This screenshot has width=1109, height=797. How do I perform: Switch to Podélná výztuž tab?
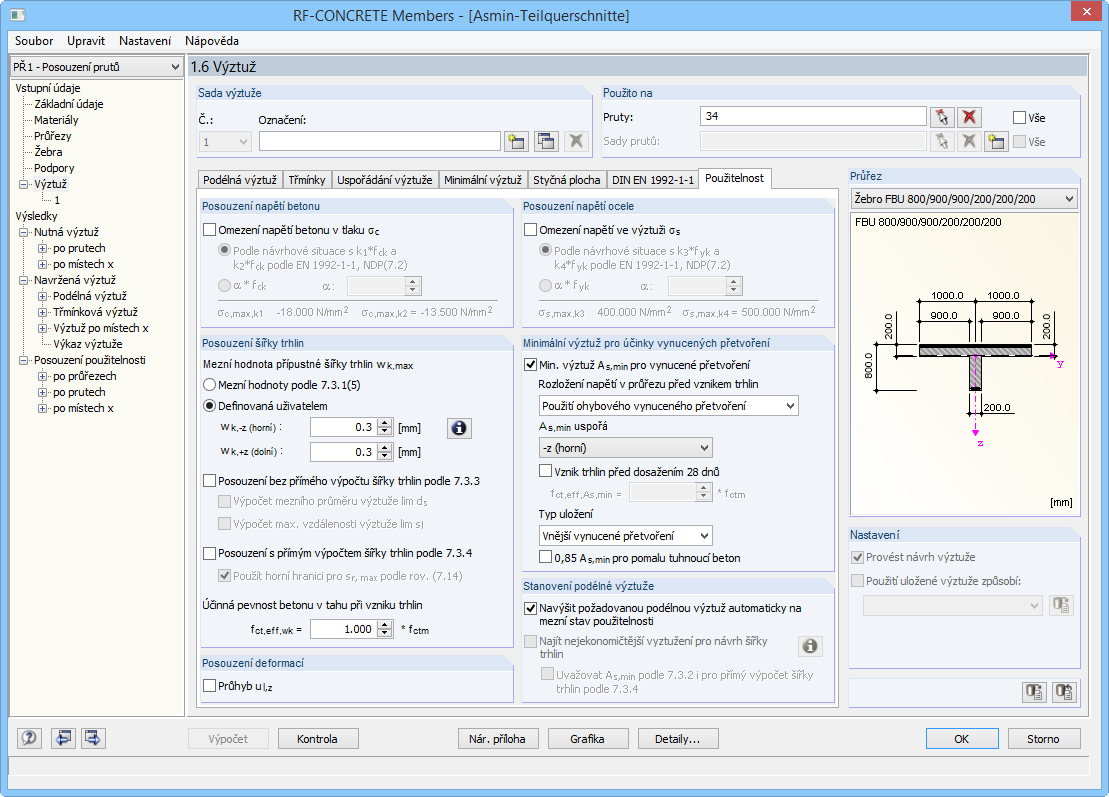click(240, 180)
